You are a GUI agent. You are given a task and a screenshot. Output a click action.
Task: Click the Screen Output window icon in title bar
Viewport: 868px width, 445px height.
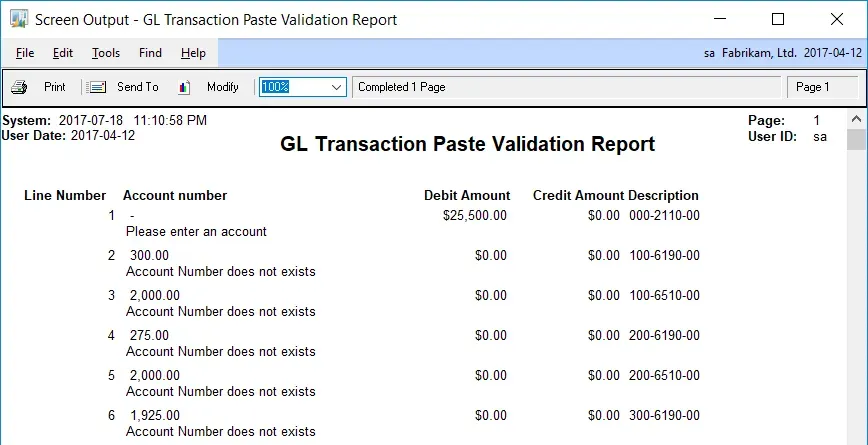coord(18,20)
